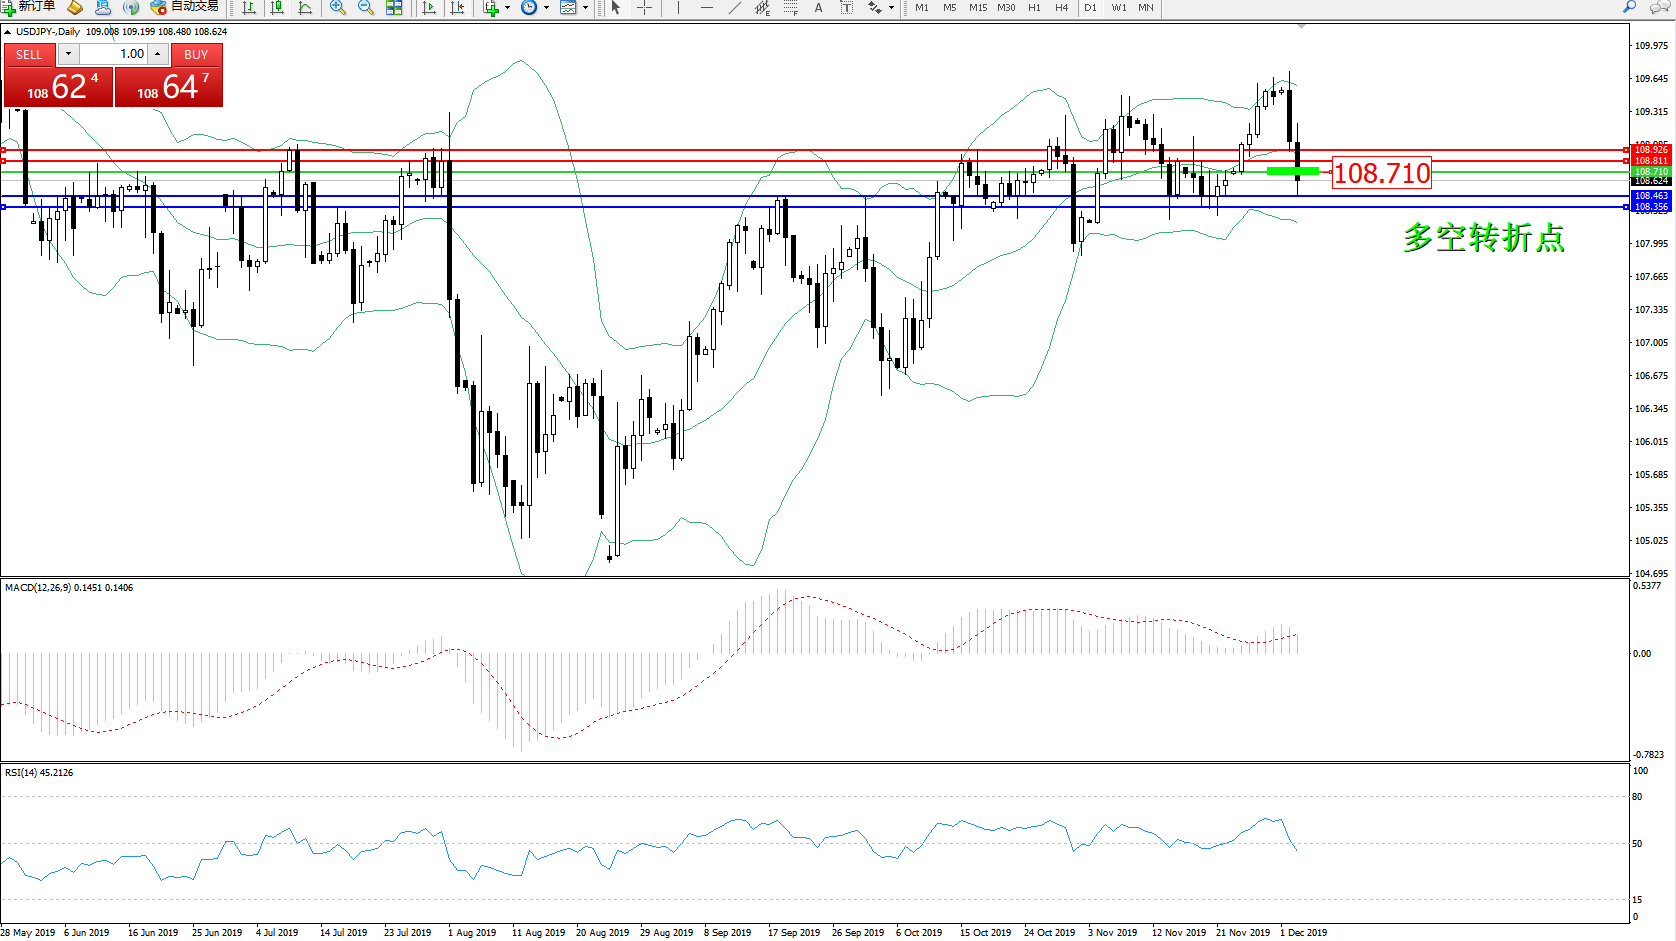Switch to H4 timeframe
The image size is (1676, 941).
[x=1061, y=8]
